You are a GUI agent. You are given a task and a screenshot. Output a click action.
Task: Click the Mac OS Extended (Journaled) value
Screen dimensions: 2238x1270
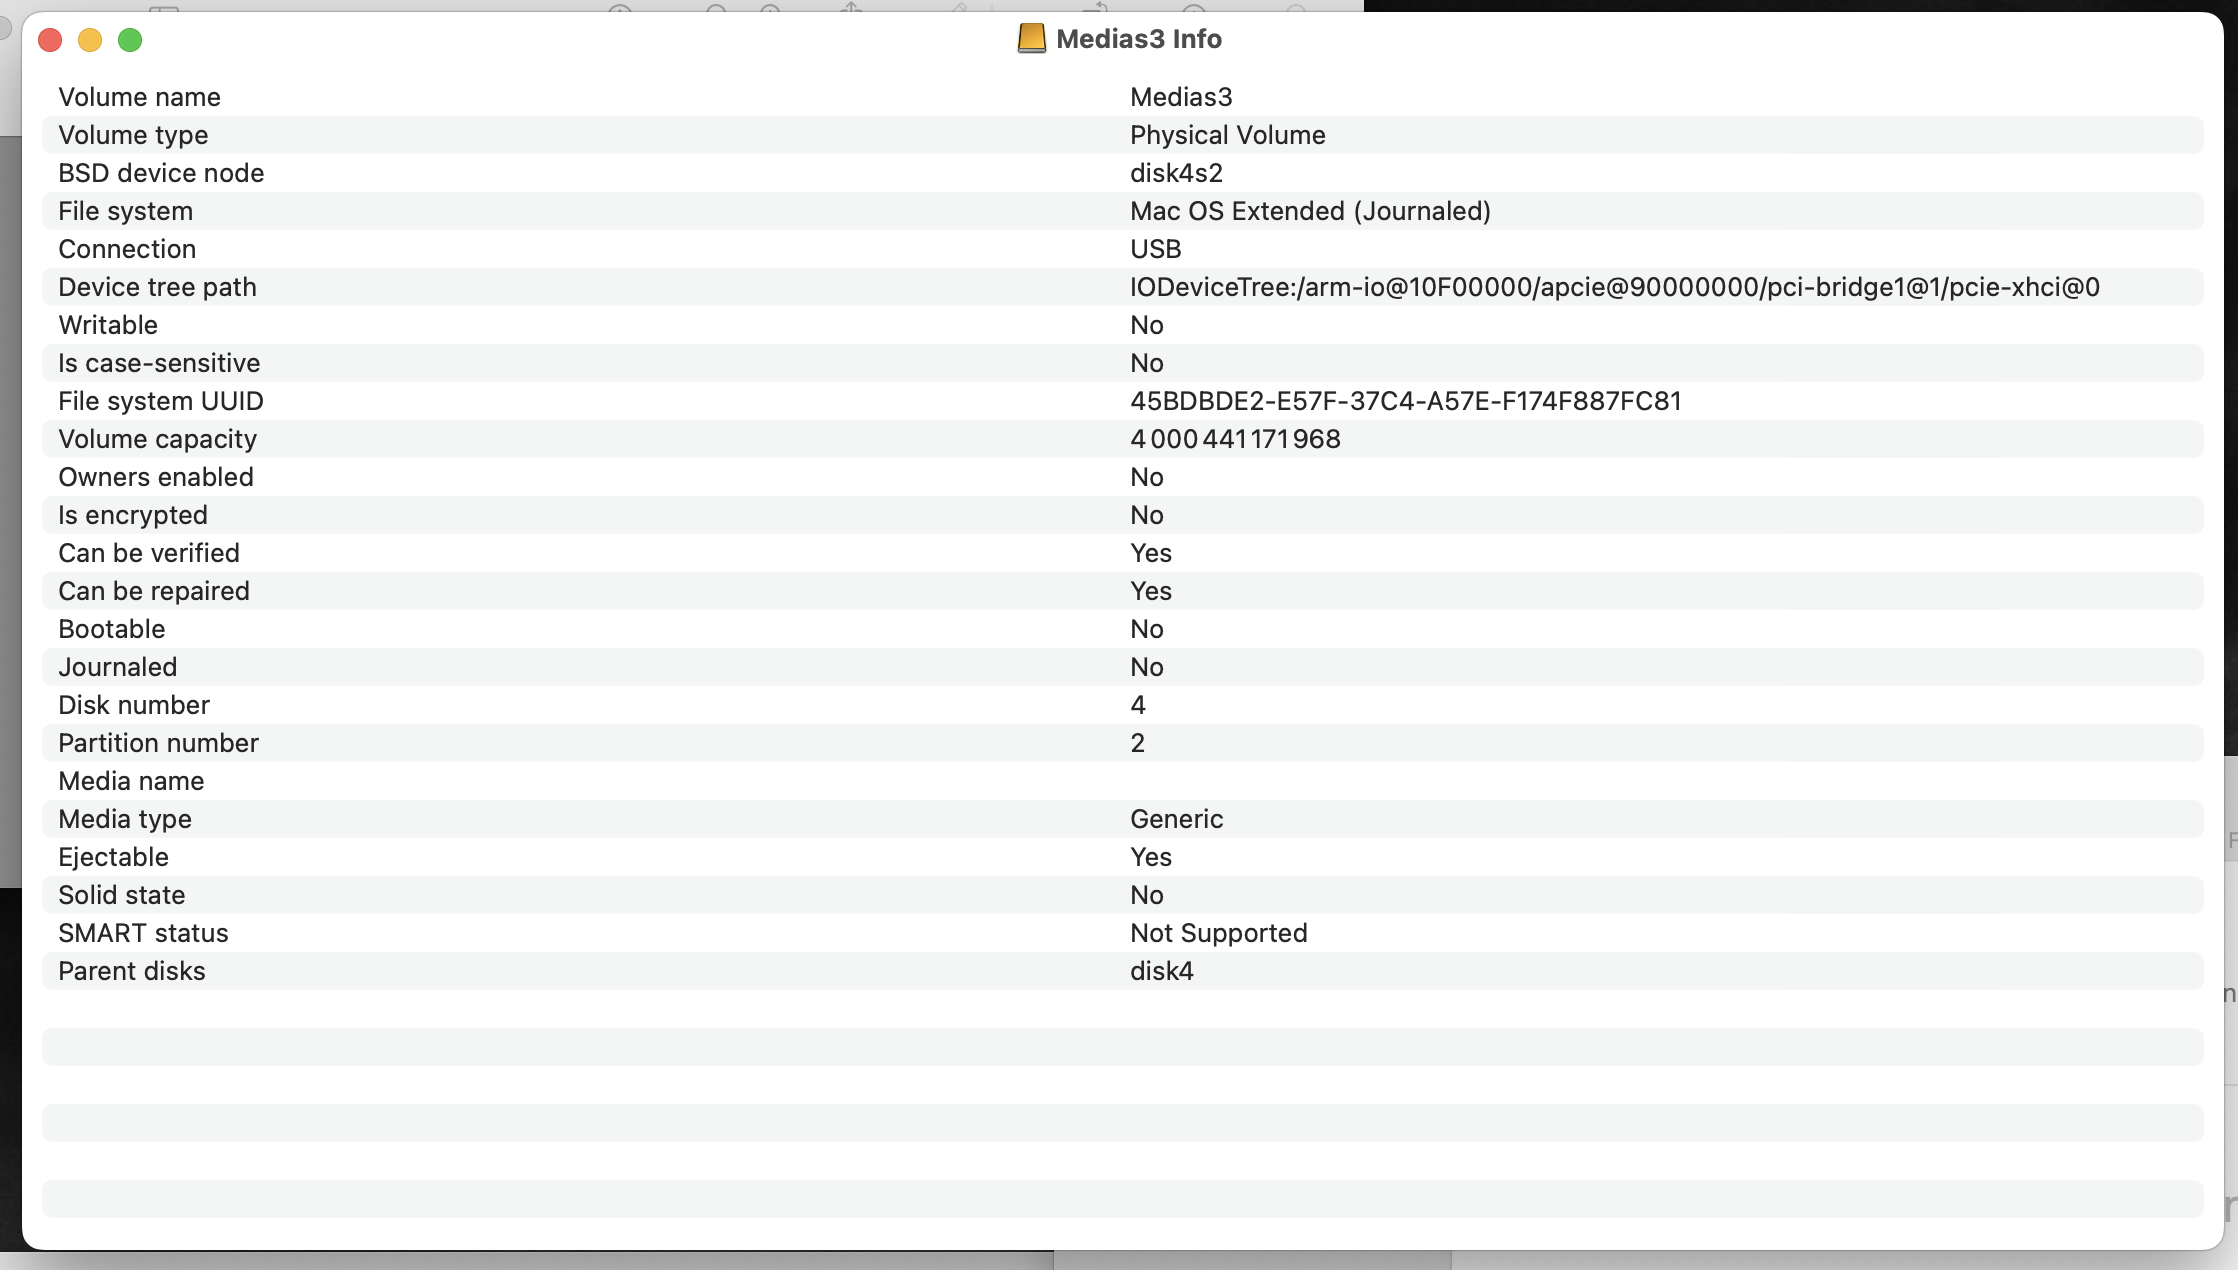point(1310,211)
